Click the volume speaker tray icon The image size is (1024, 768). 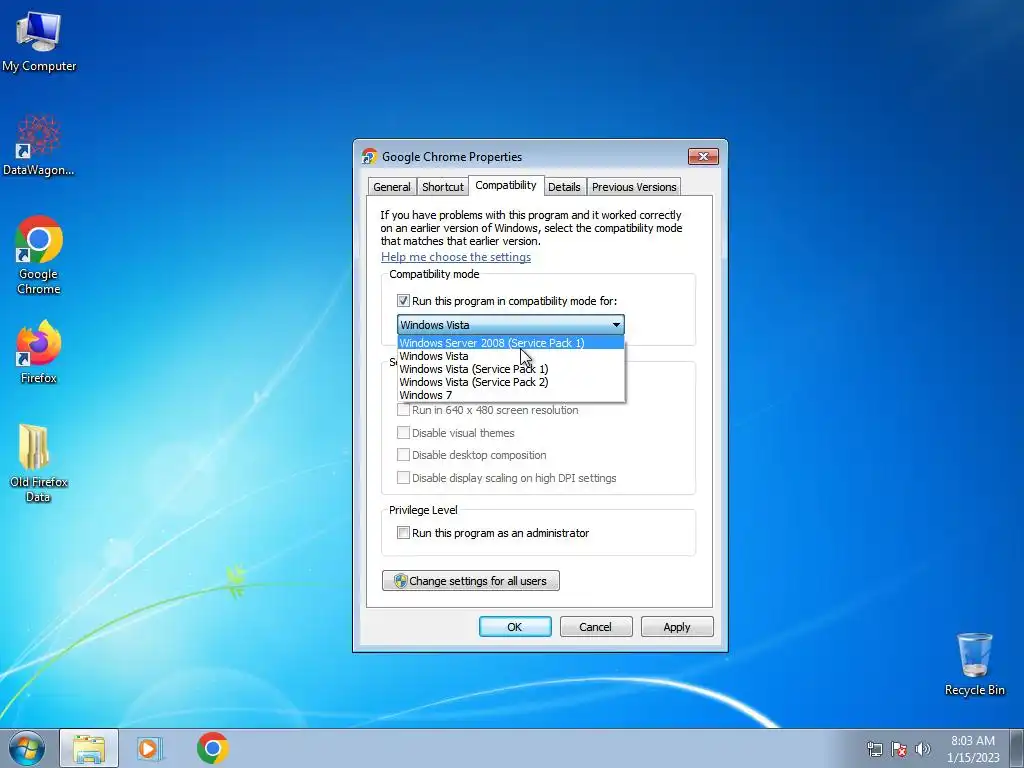(923, 749)
